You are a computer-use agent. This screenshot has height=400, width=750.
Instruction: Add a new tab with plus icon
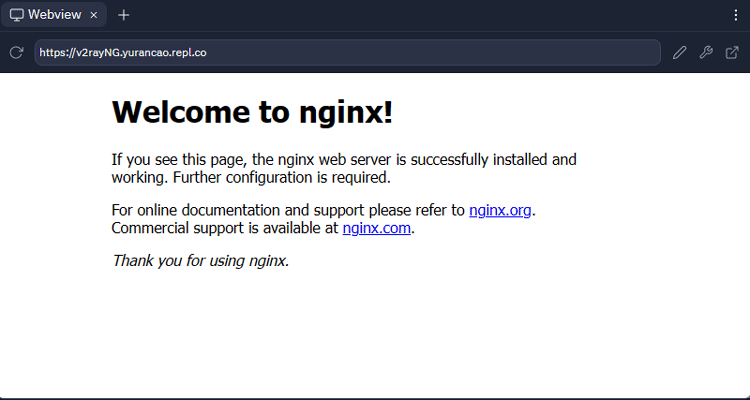(x=123, y=15)
